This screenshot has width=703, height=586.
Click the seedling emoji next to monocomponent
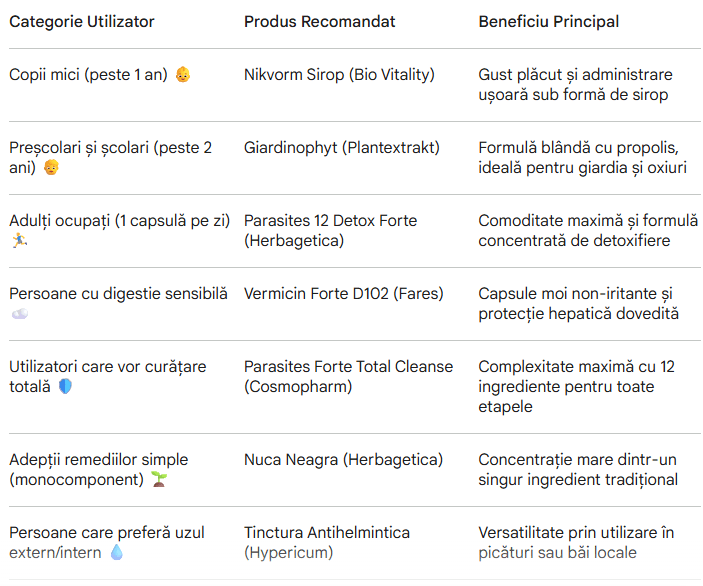tap(159, 480)
